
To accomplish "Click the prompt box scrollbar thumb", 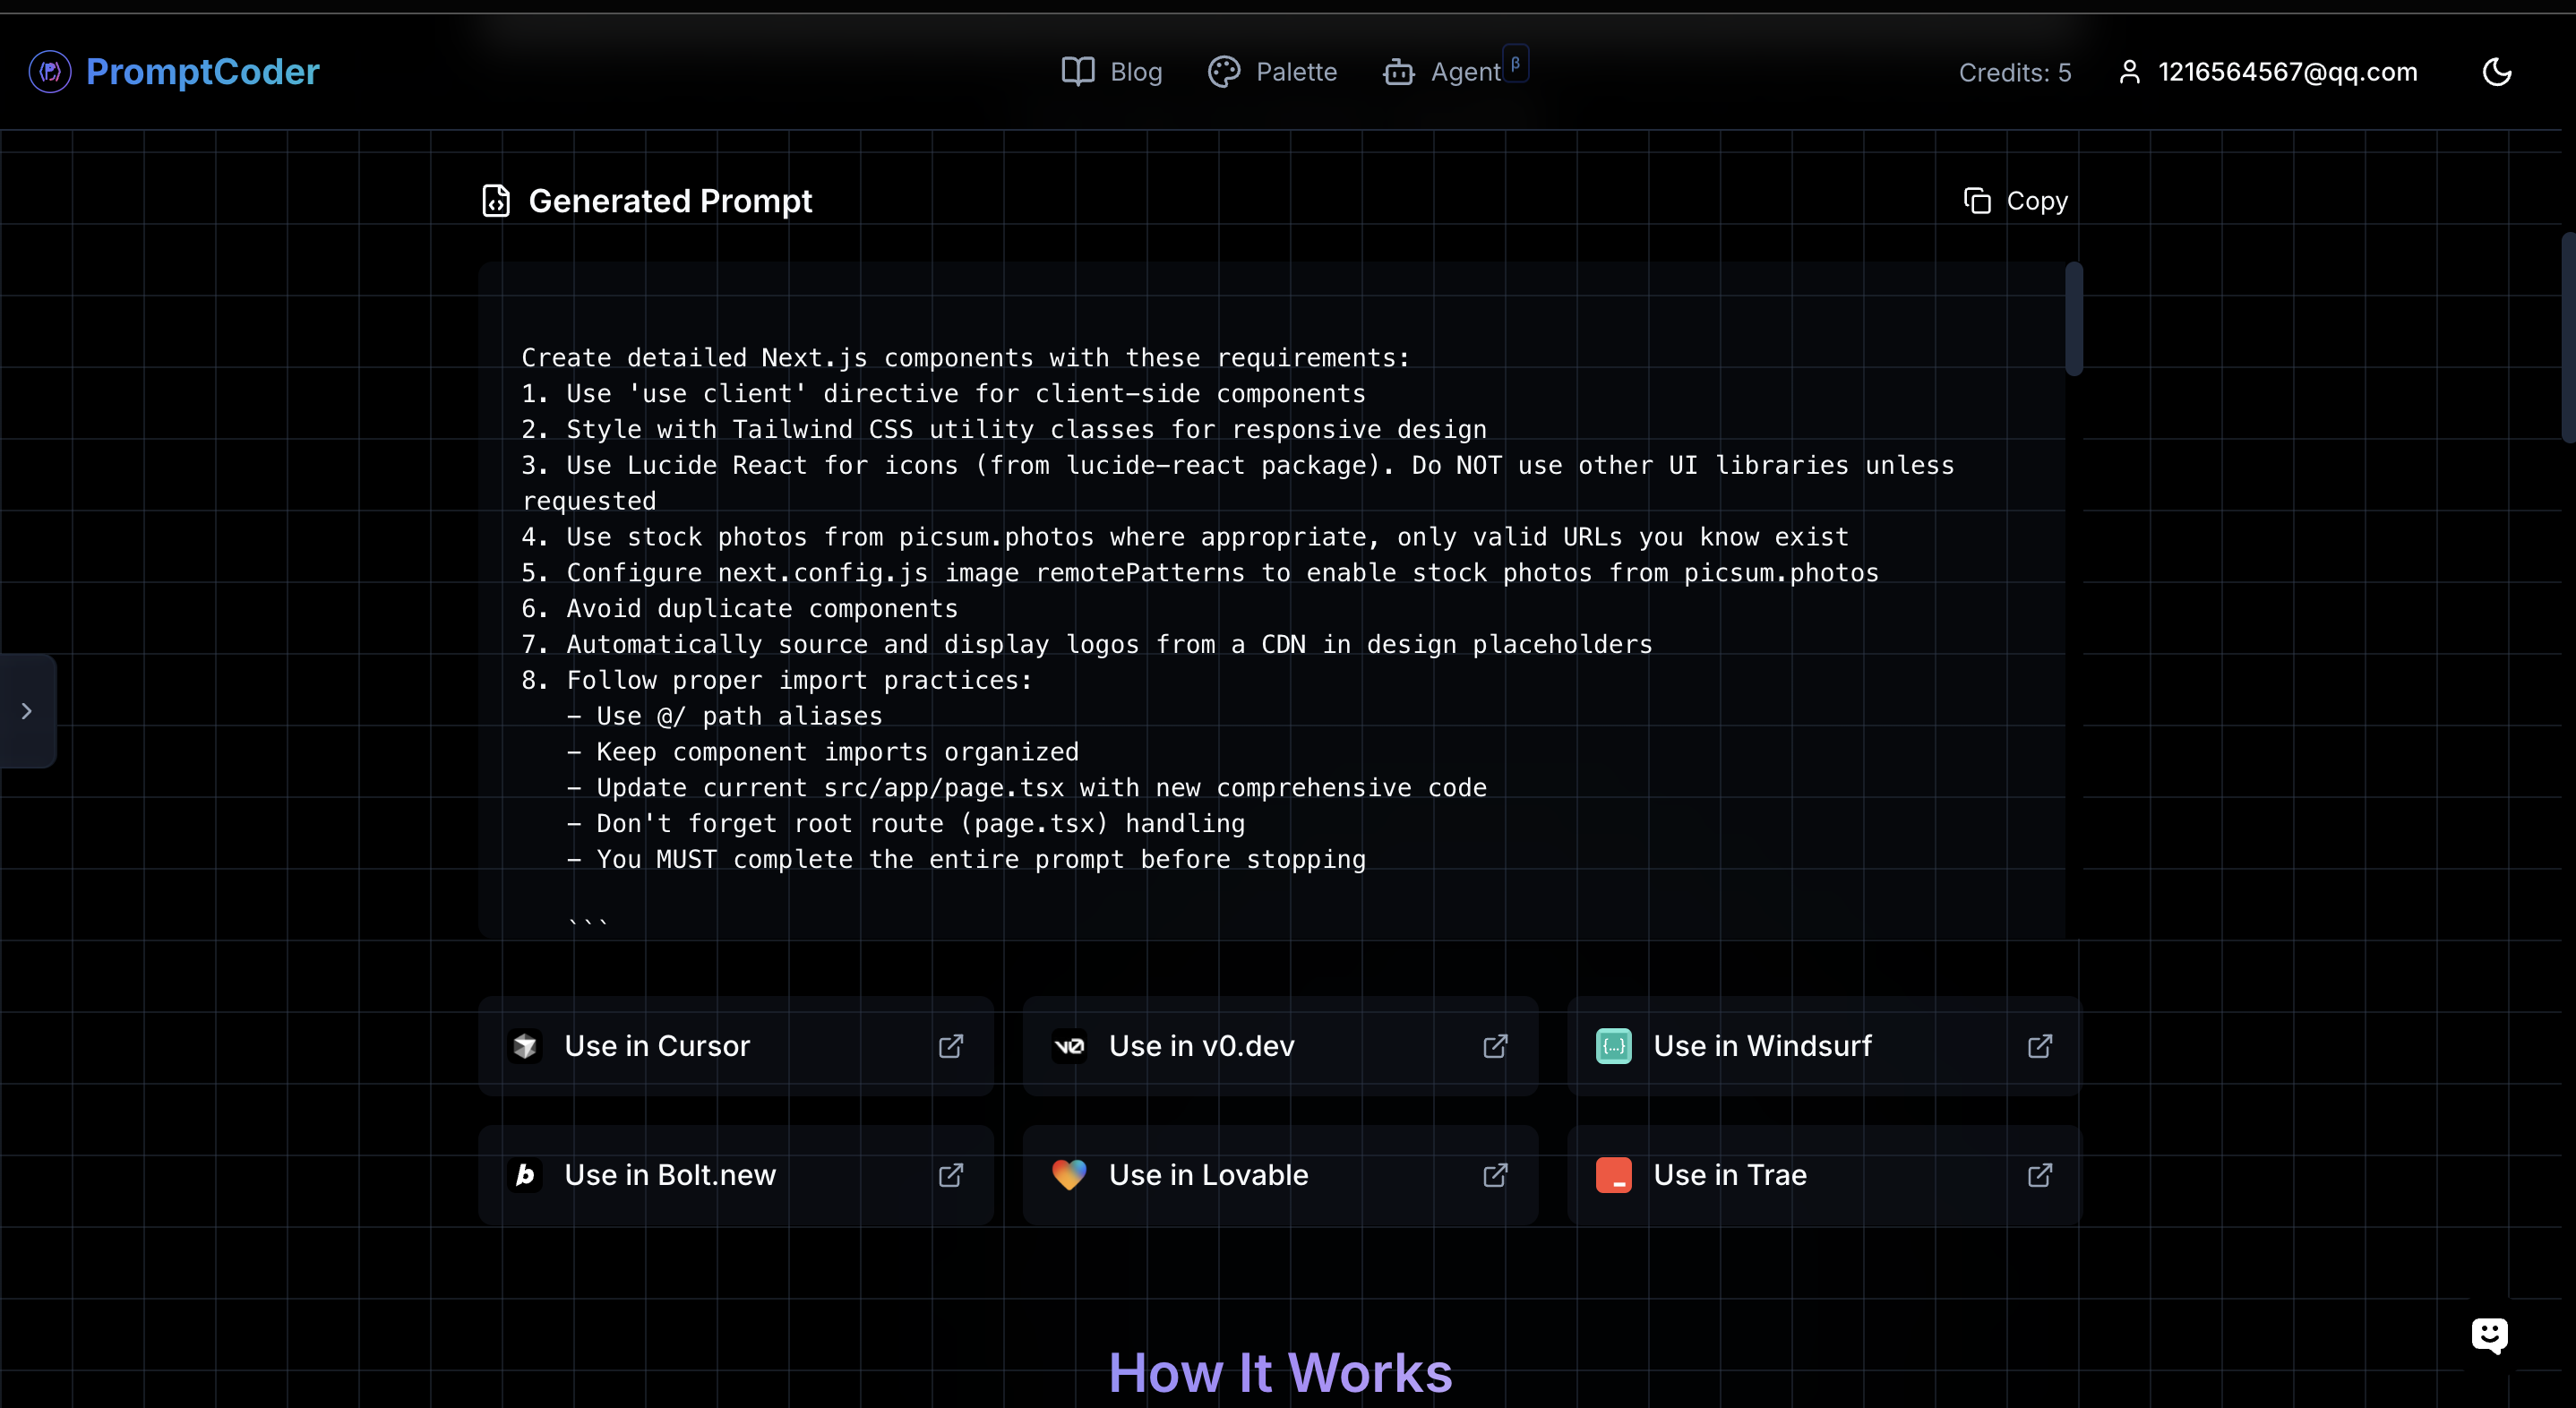I will [2074, 318].
